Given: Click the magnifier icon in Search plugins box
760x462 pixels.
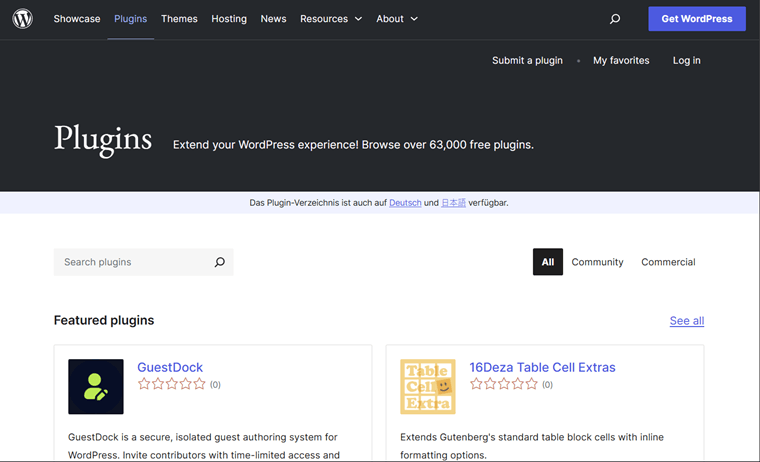Looking at the screenshot, I should click(220, 262).
